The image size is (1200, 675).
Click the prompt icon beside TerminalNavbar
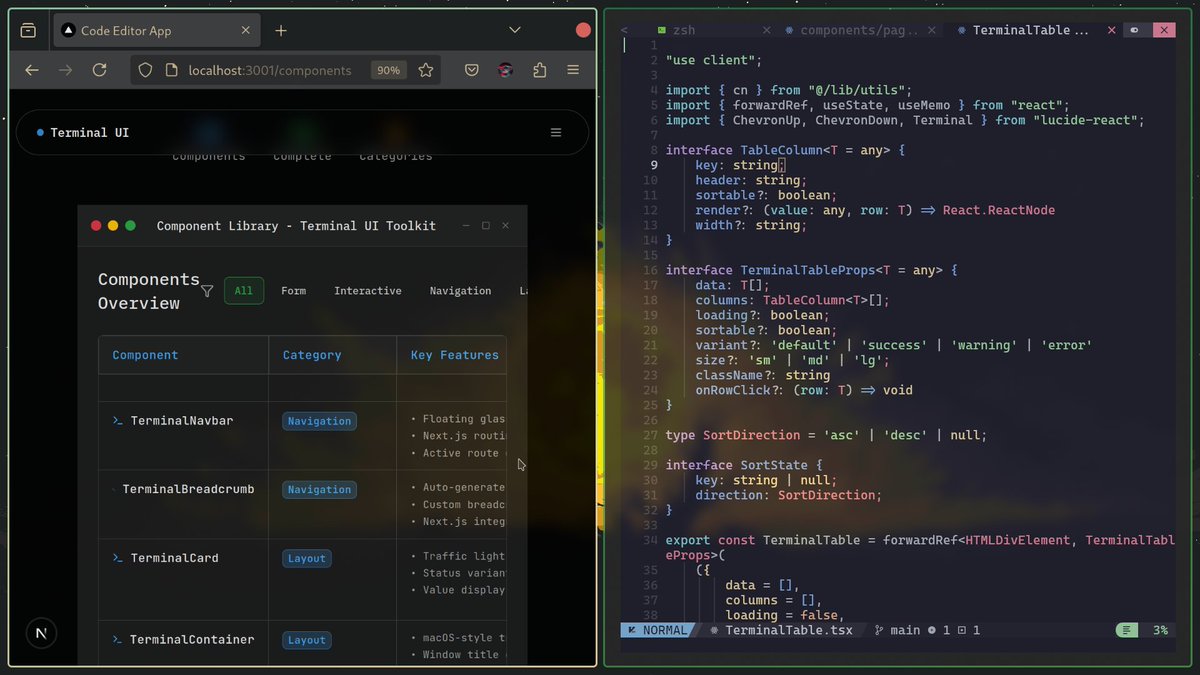click(118, 421)
